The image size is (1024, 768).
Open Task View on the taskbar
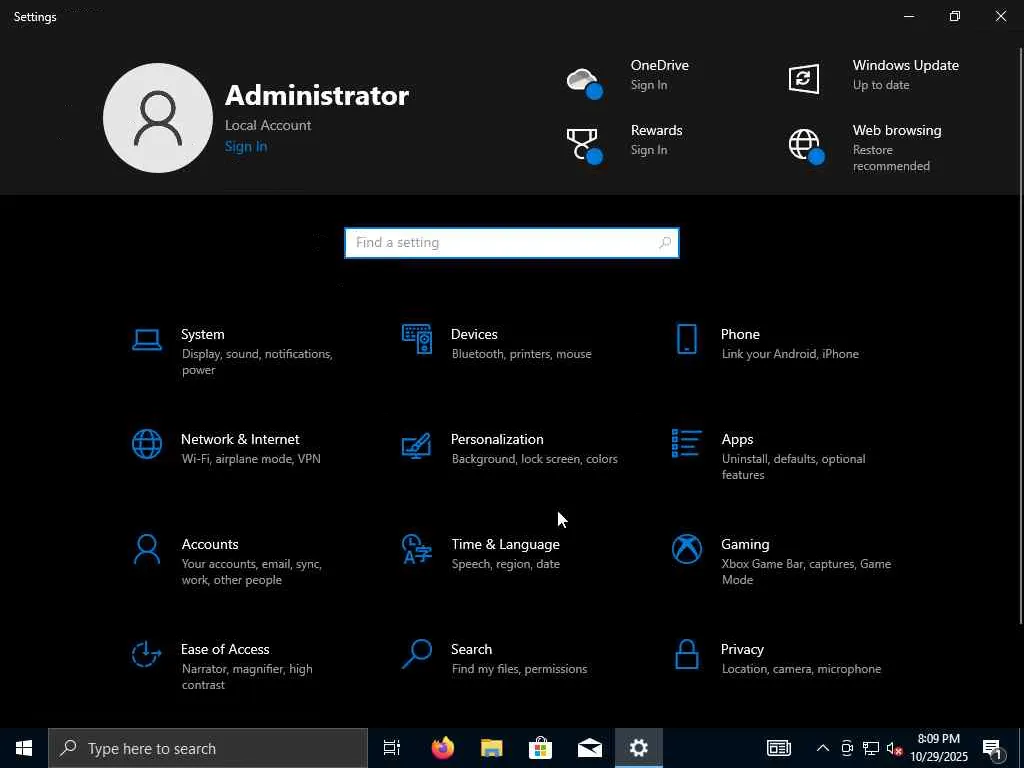(392, 748)
